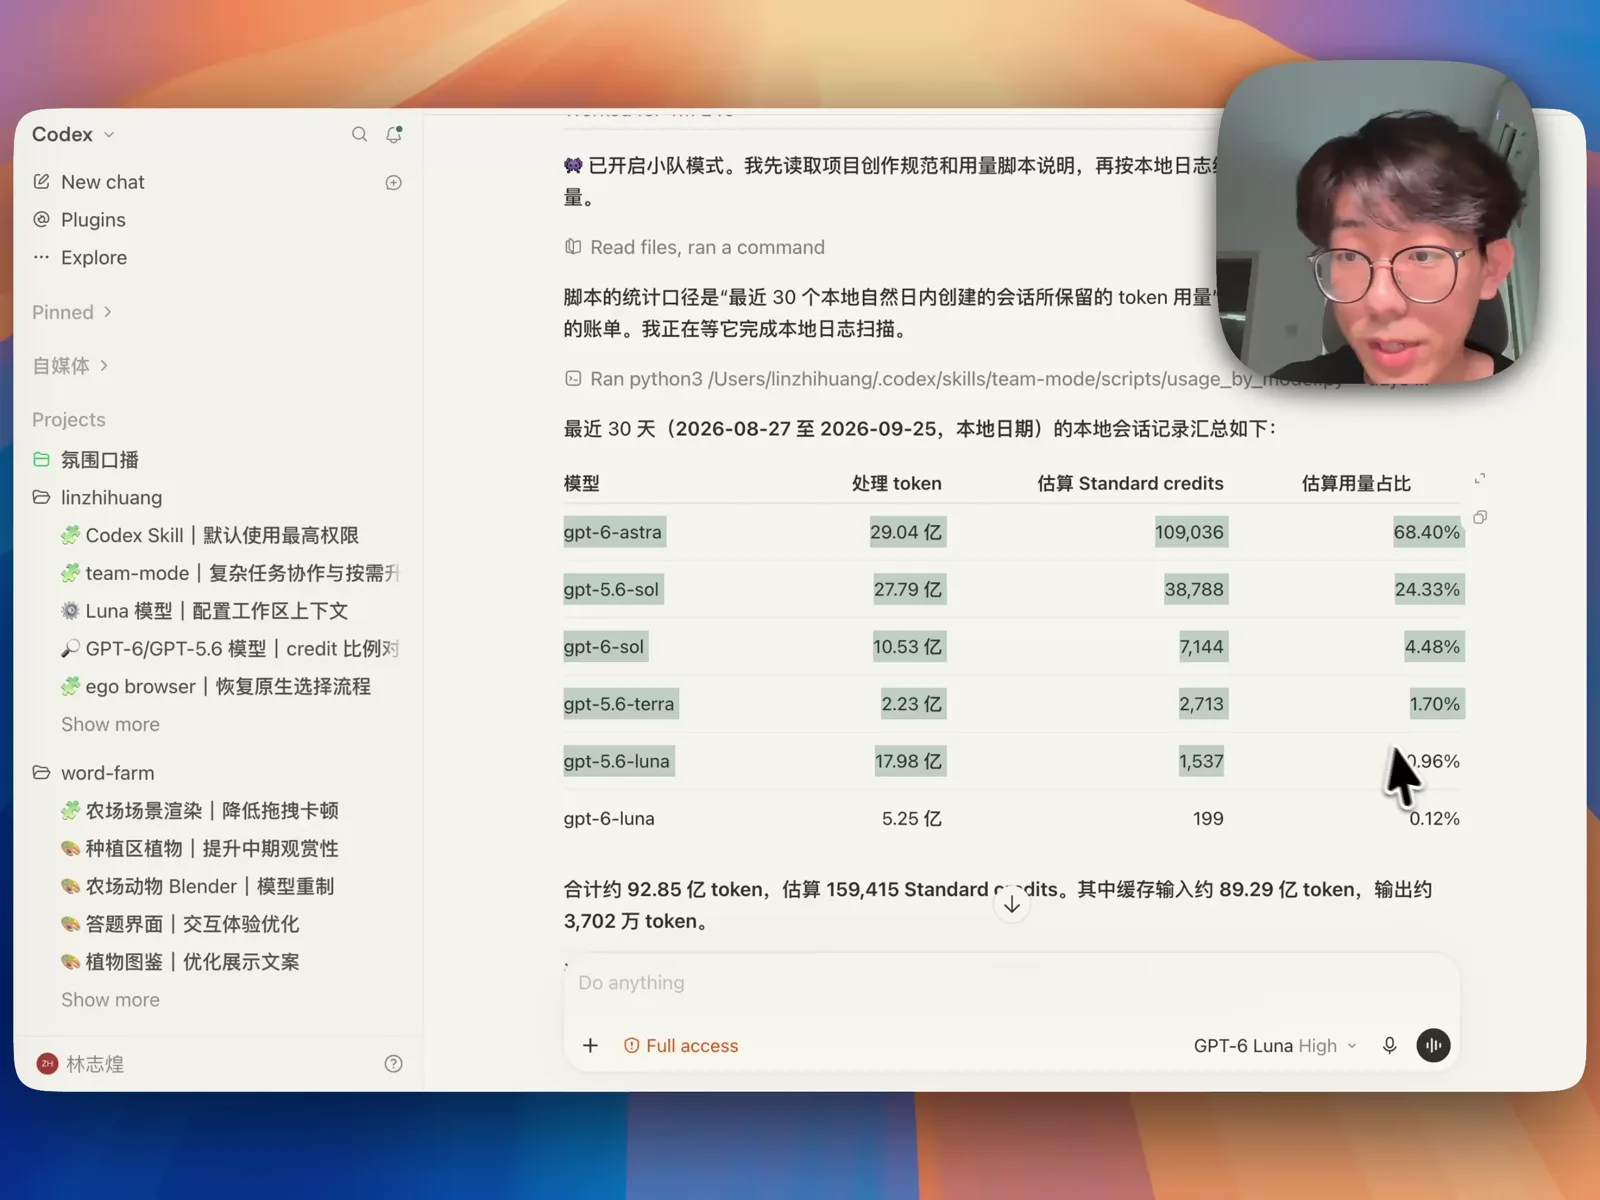This screenshot has width=1600, height=1200.
Task: Open the search icon in sidebar header
Action: [359, 134]
